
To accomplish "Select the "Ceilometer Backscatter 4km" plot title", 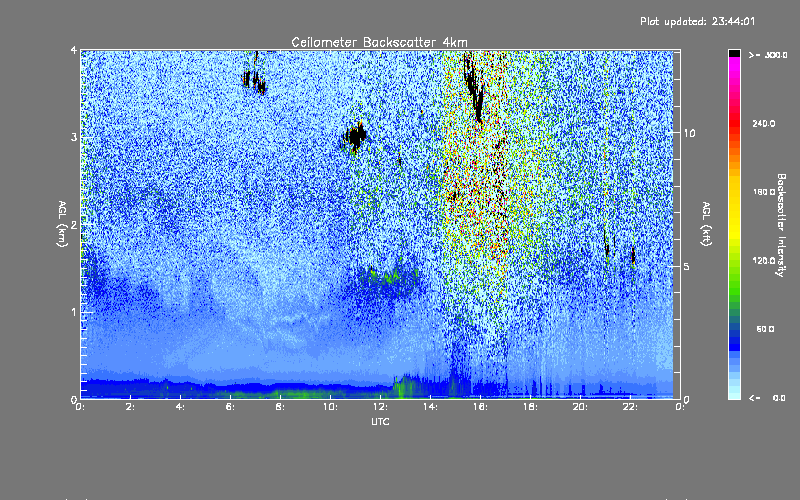I will click(379, 42).
